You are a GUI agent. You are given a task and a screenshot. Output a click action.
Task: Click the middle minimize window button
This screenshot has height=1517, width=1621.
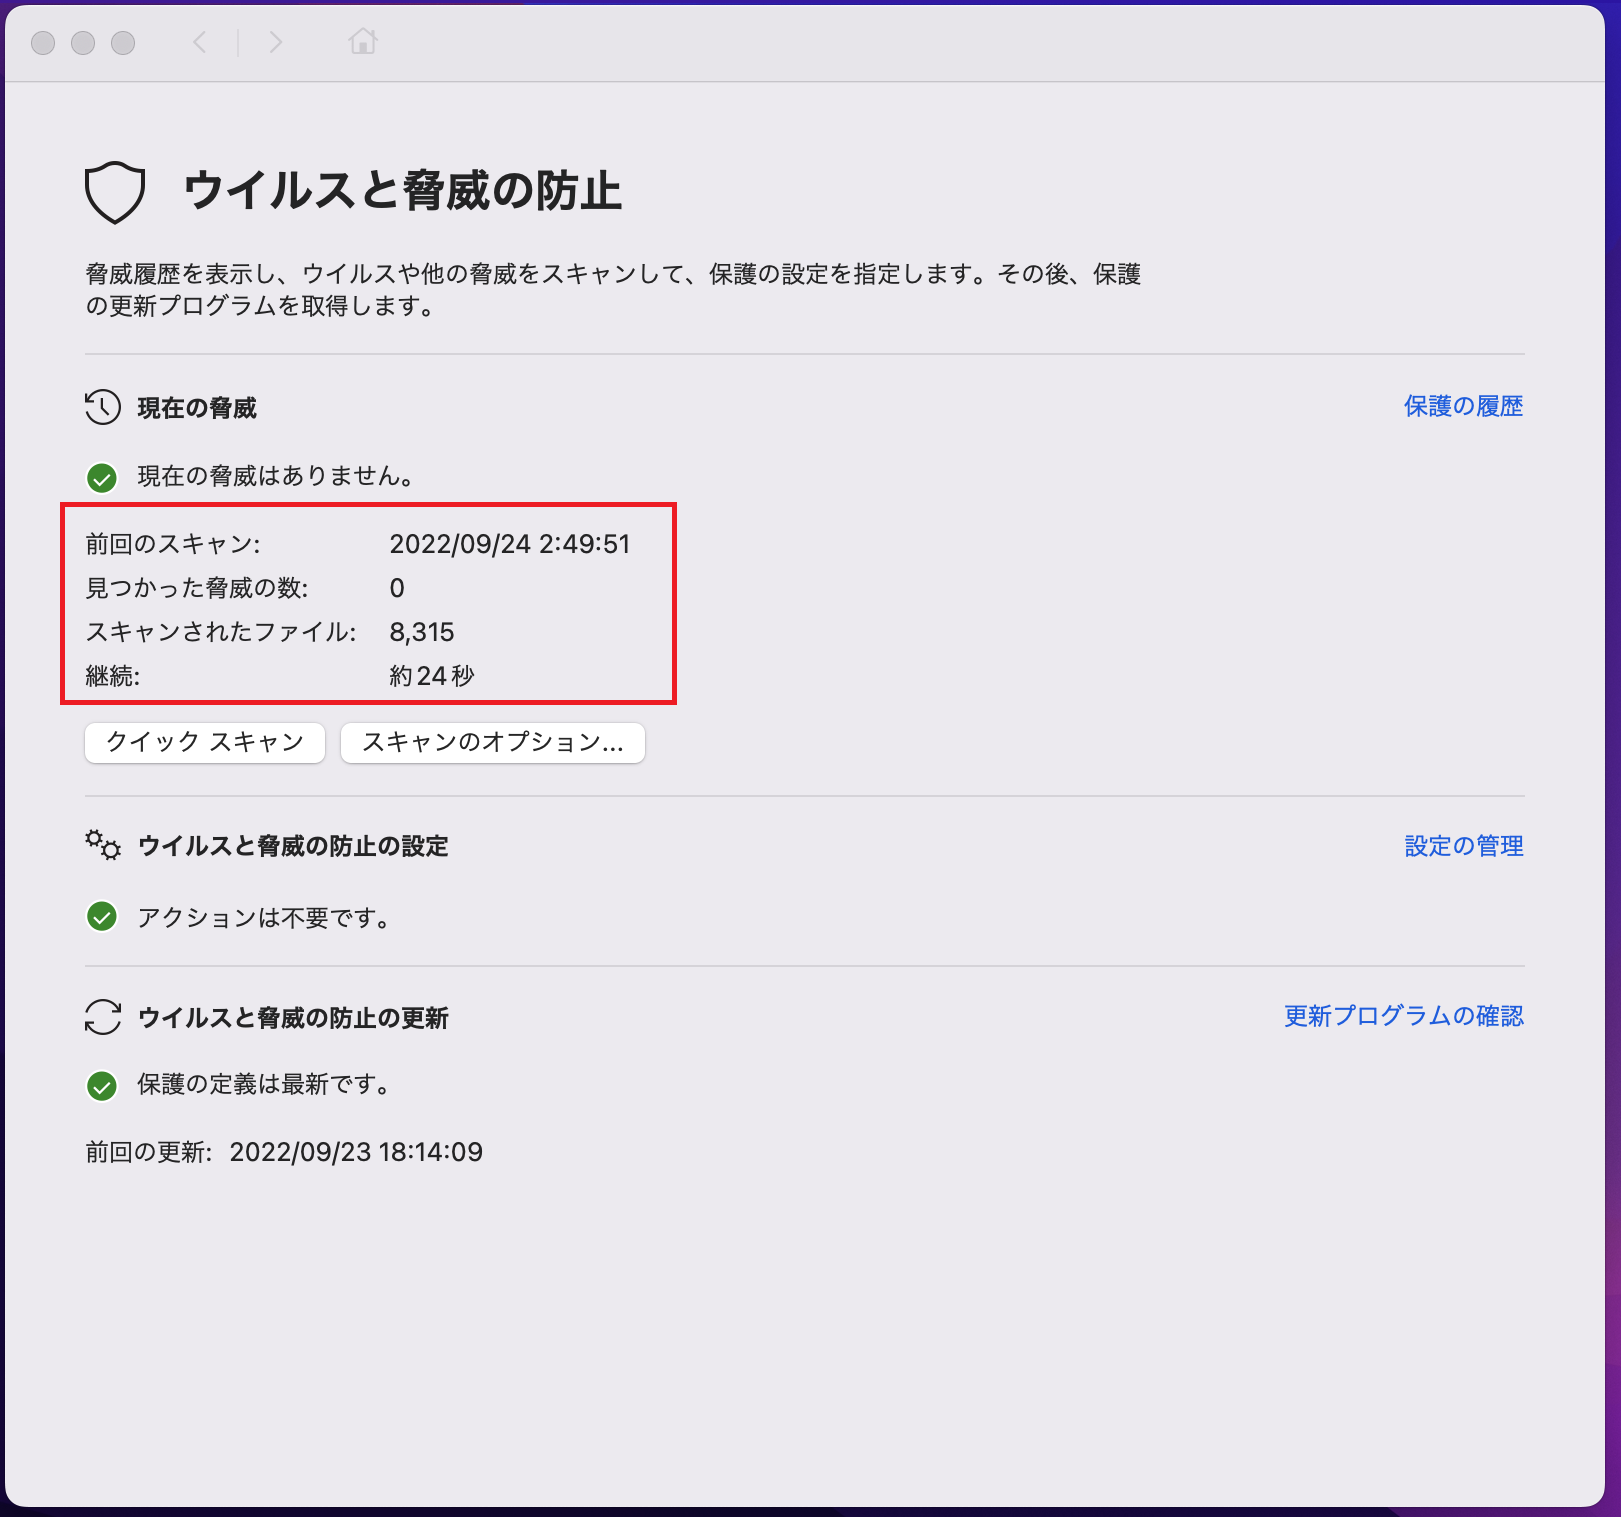[x=83, y=43]
